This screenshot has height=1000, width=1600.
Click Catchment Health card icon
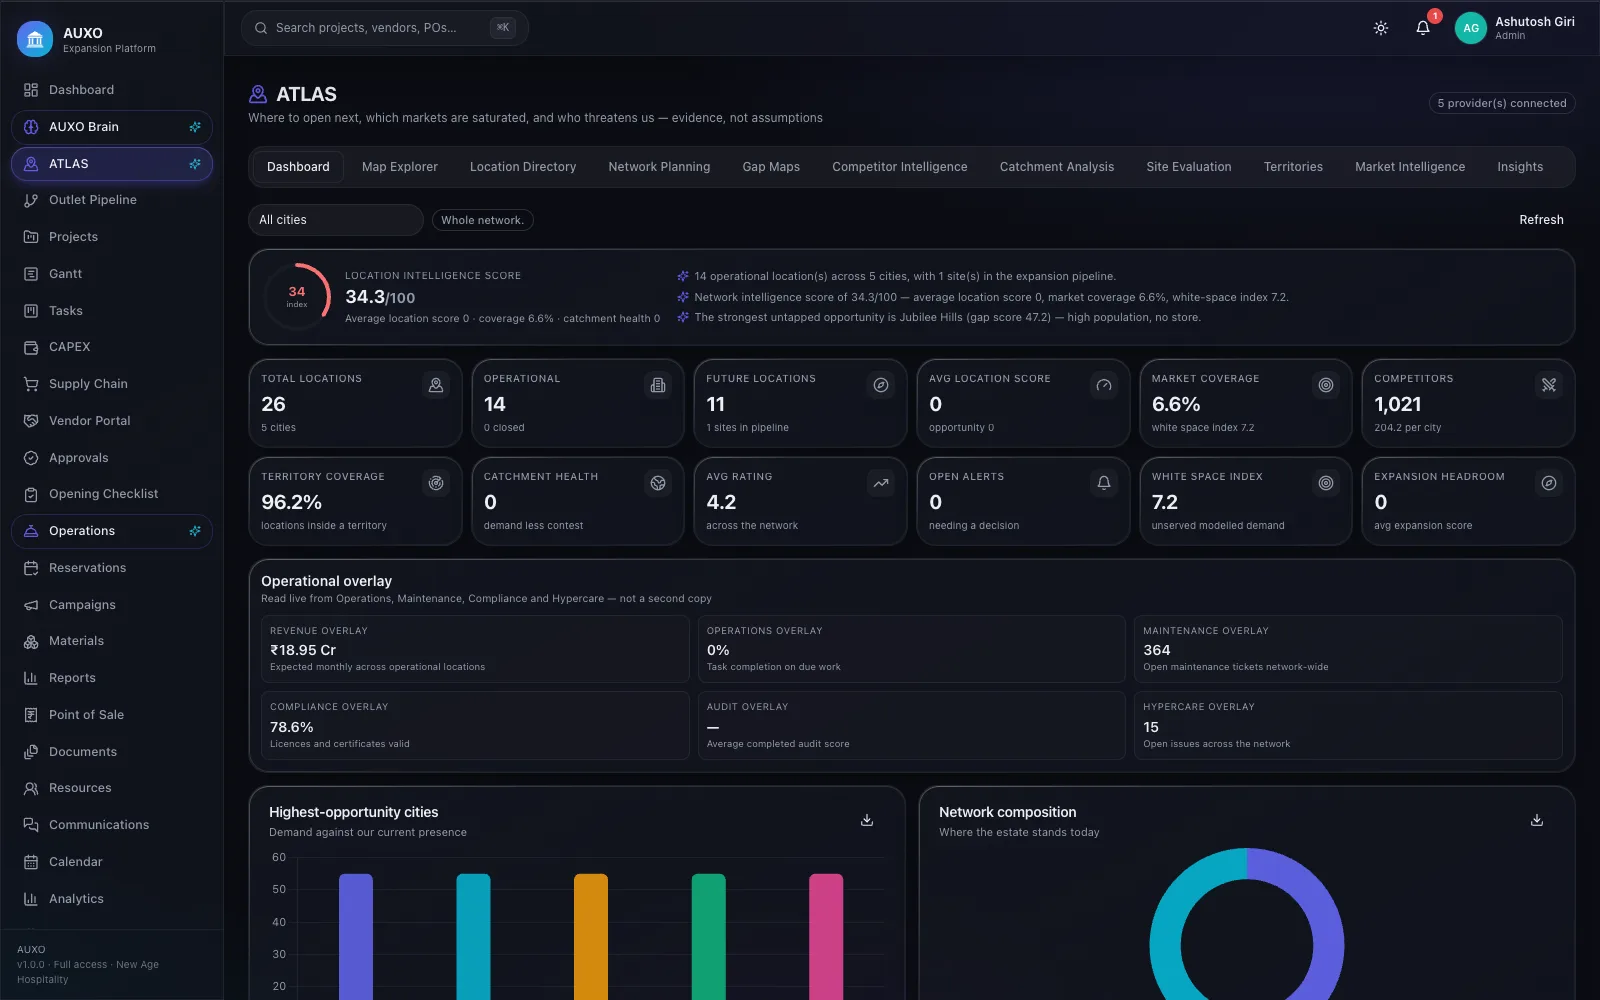[x=658, y=483]
